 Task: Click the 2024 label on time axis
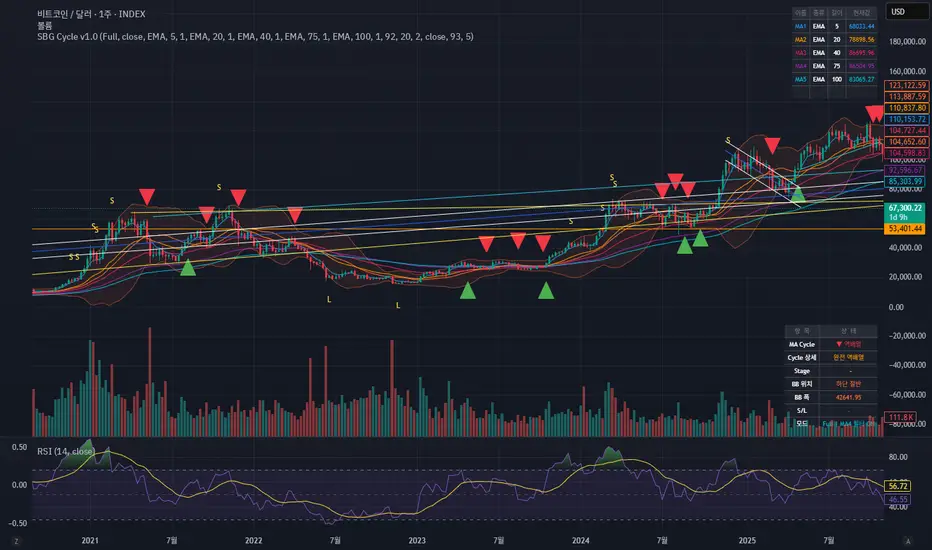(580, 540)
